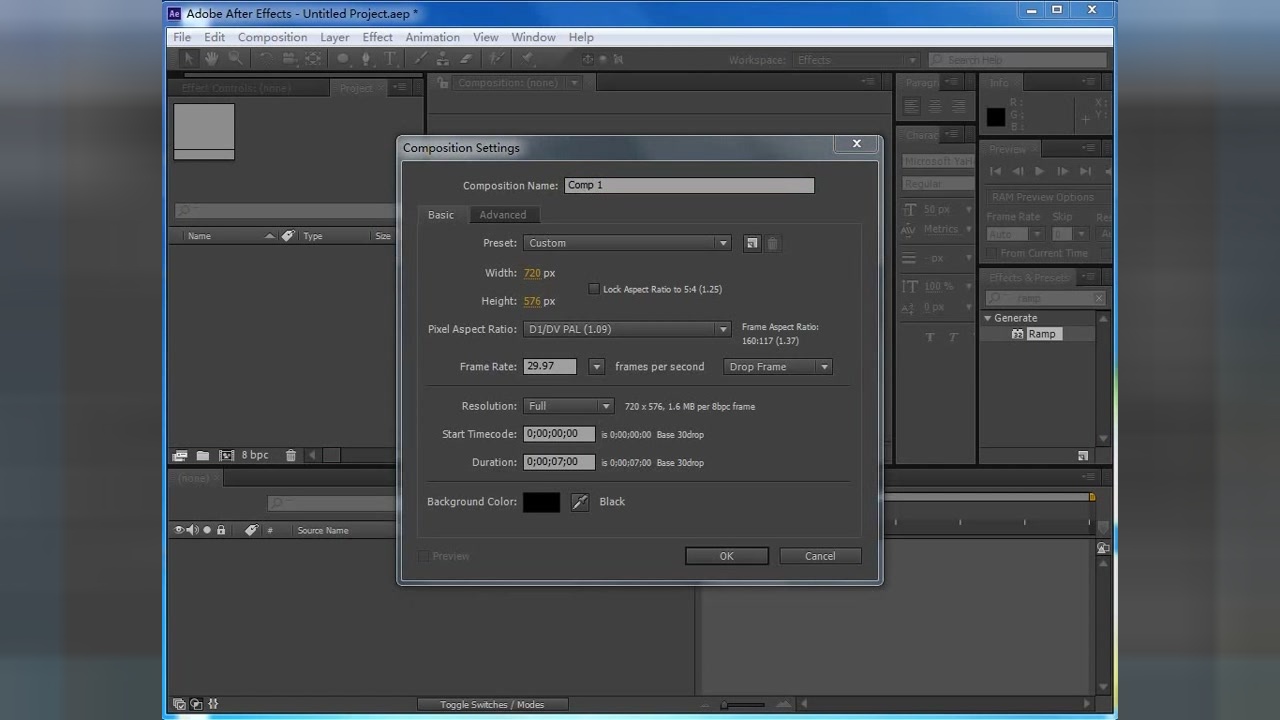This screenshot has width=1280, height=720.
Task: Select the Zoom magnifier tool
Action: pos(236,58)
